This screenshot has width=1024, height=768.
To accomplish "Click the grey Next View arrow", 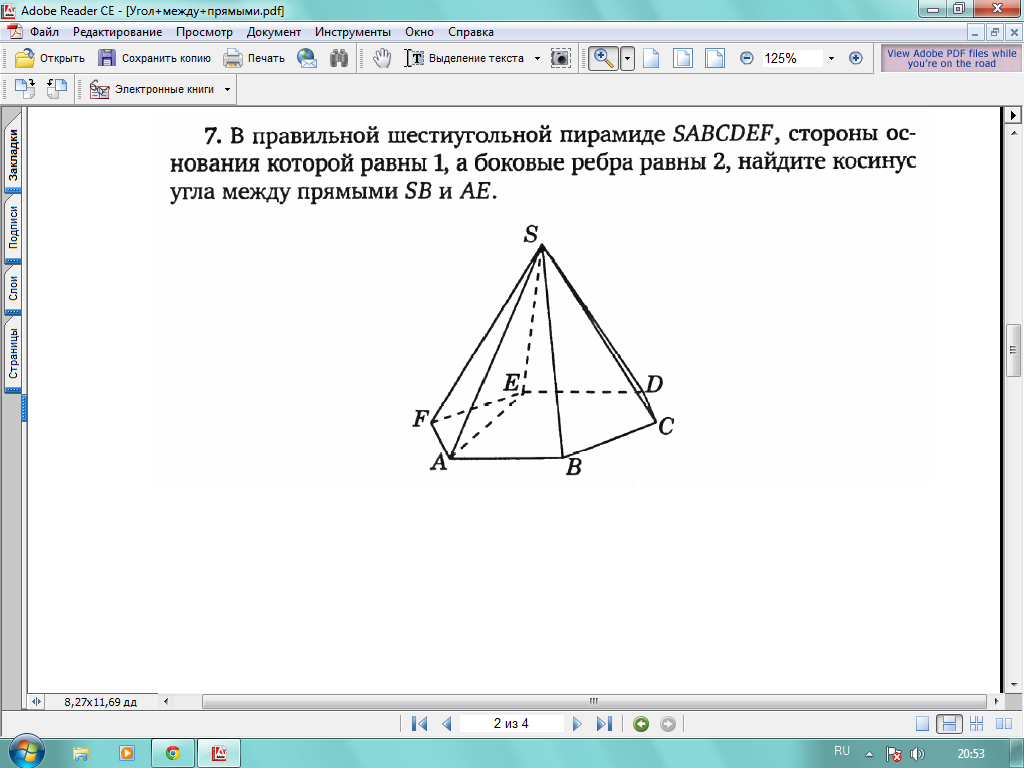I will [x=667, y=724].
